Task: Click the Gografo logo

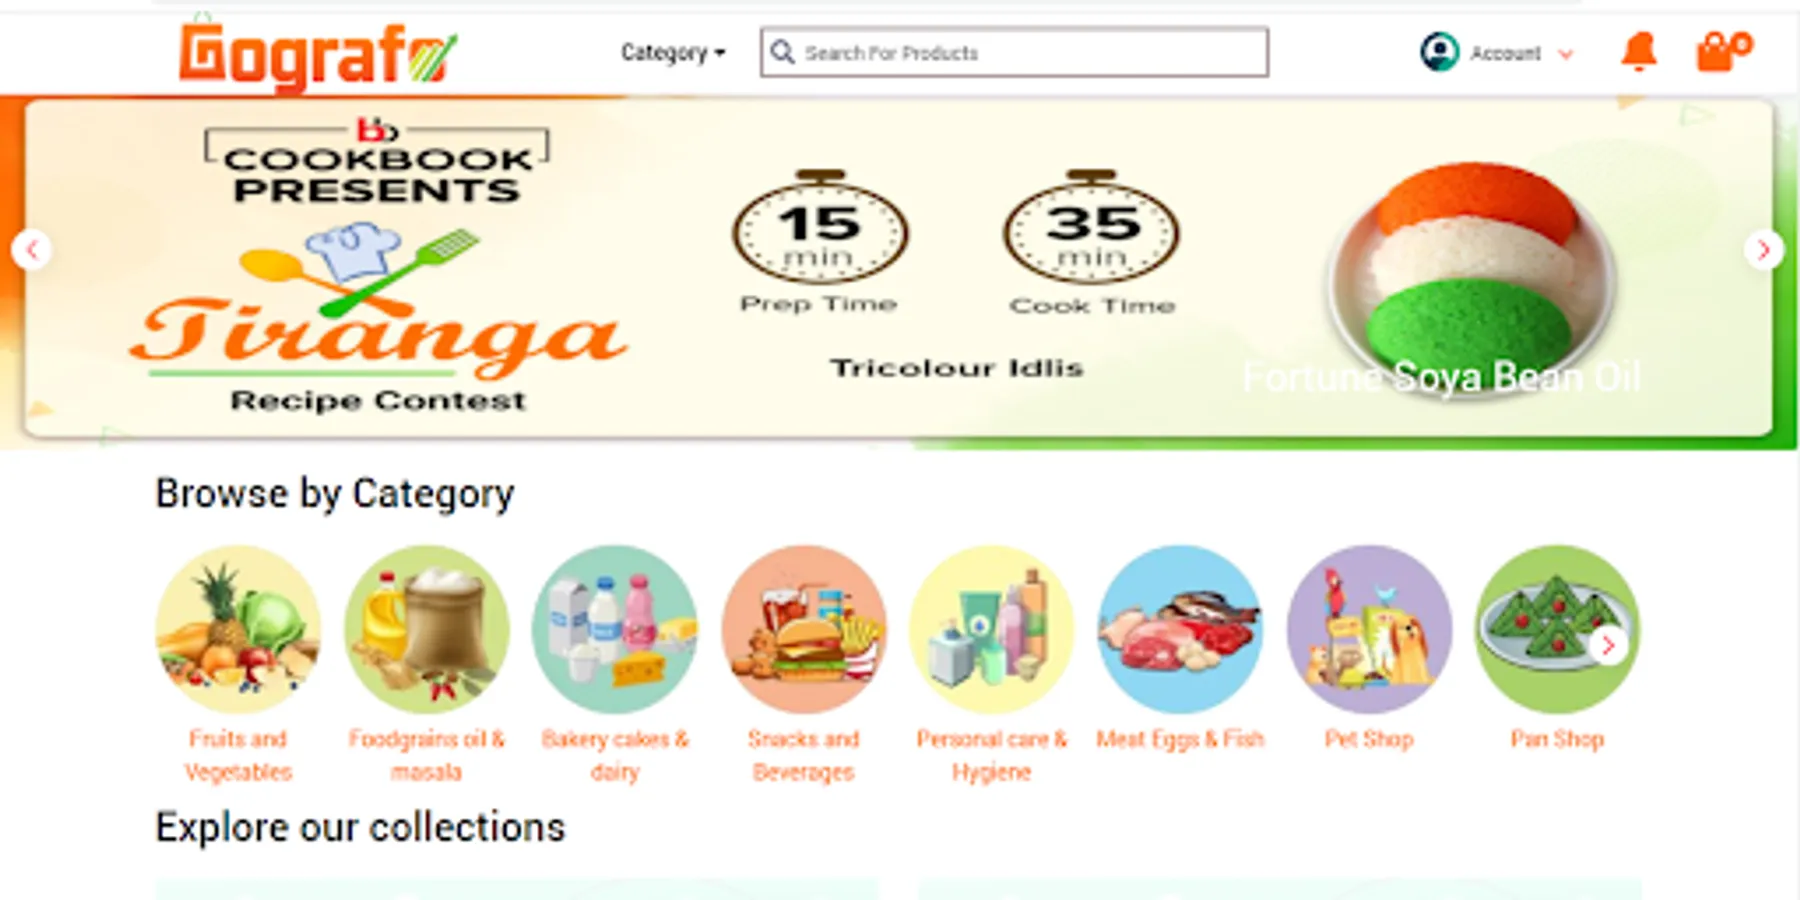Action: 318,56
